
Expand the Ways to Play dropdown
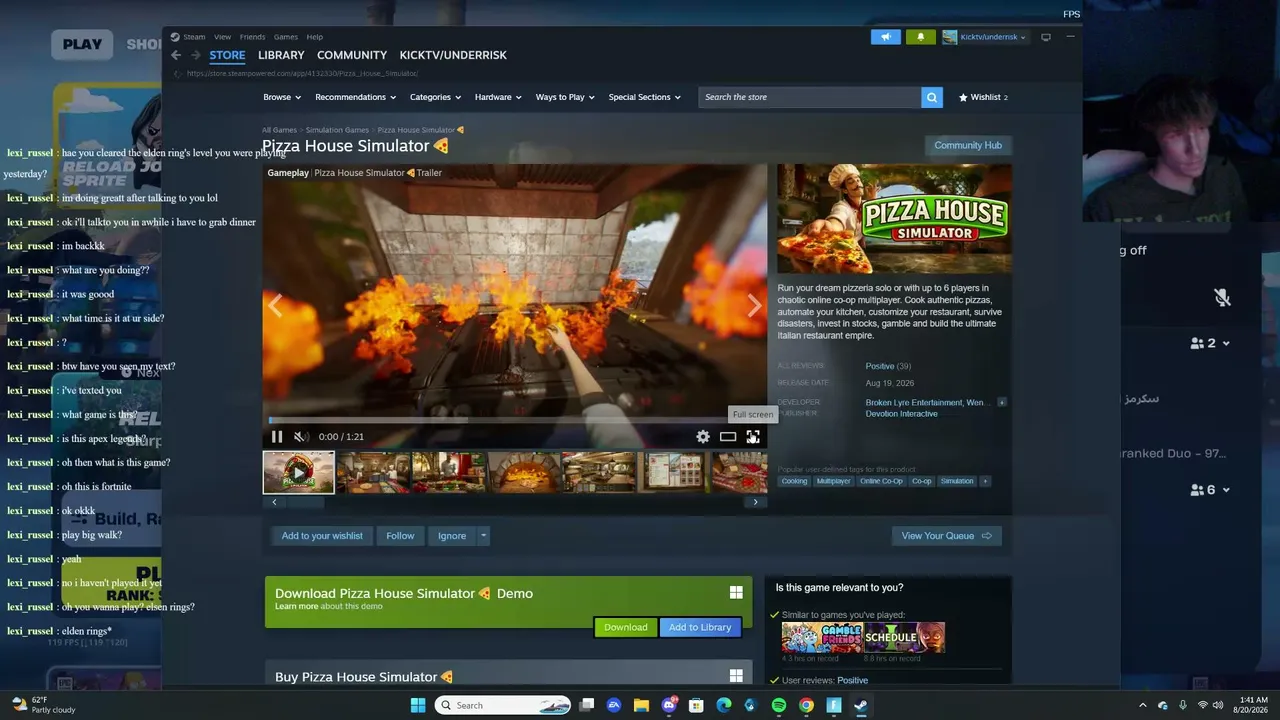point(565,97)
